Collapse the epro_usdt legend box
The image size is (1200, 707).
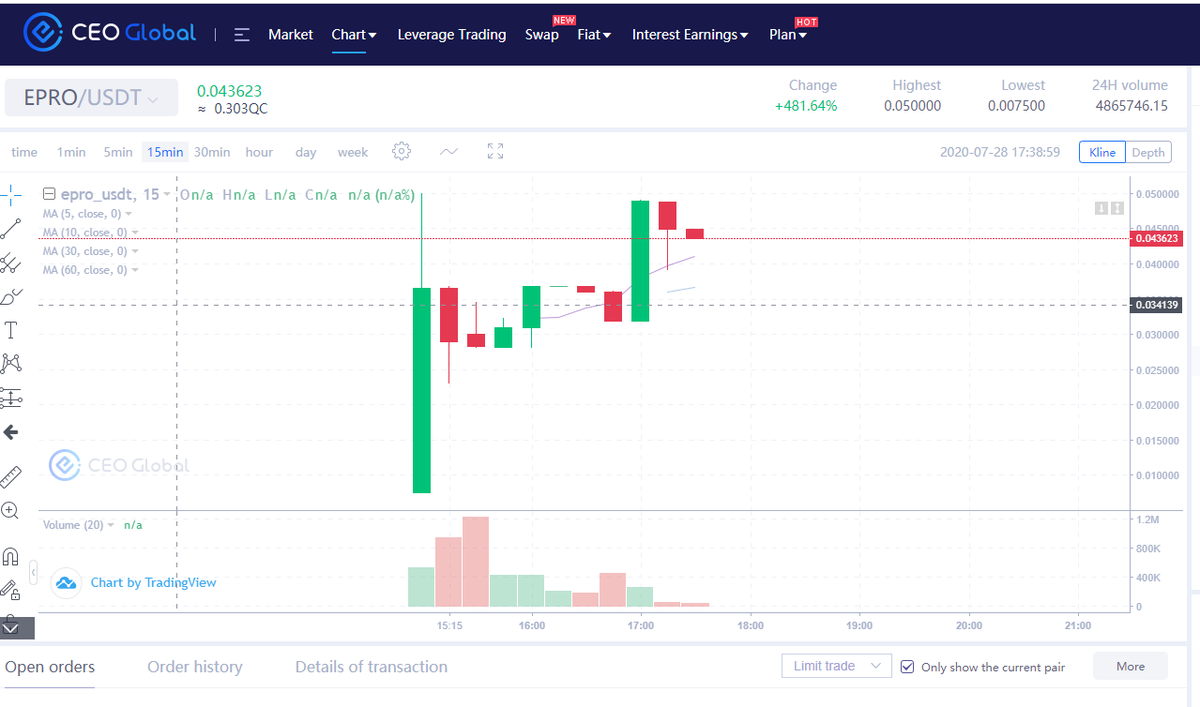click(x=50, y=194)
